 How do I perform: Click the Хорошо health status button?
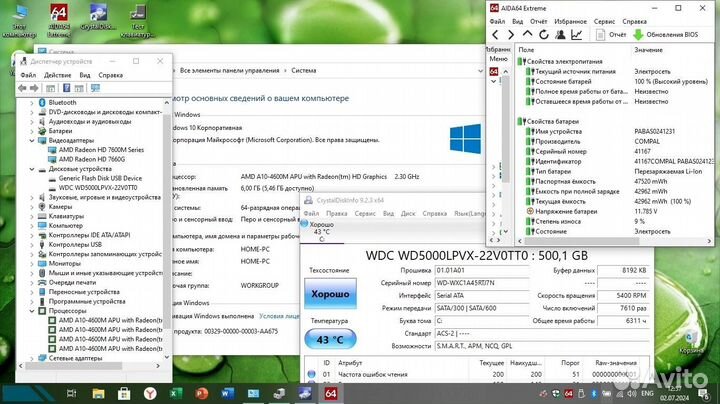330,294
